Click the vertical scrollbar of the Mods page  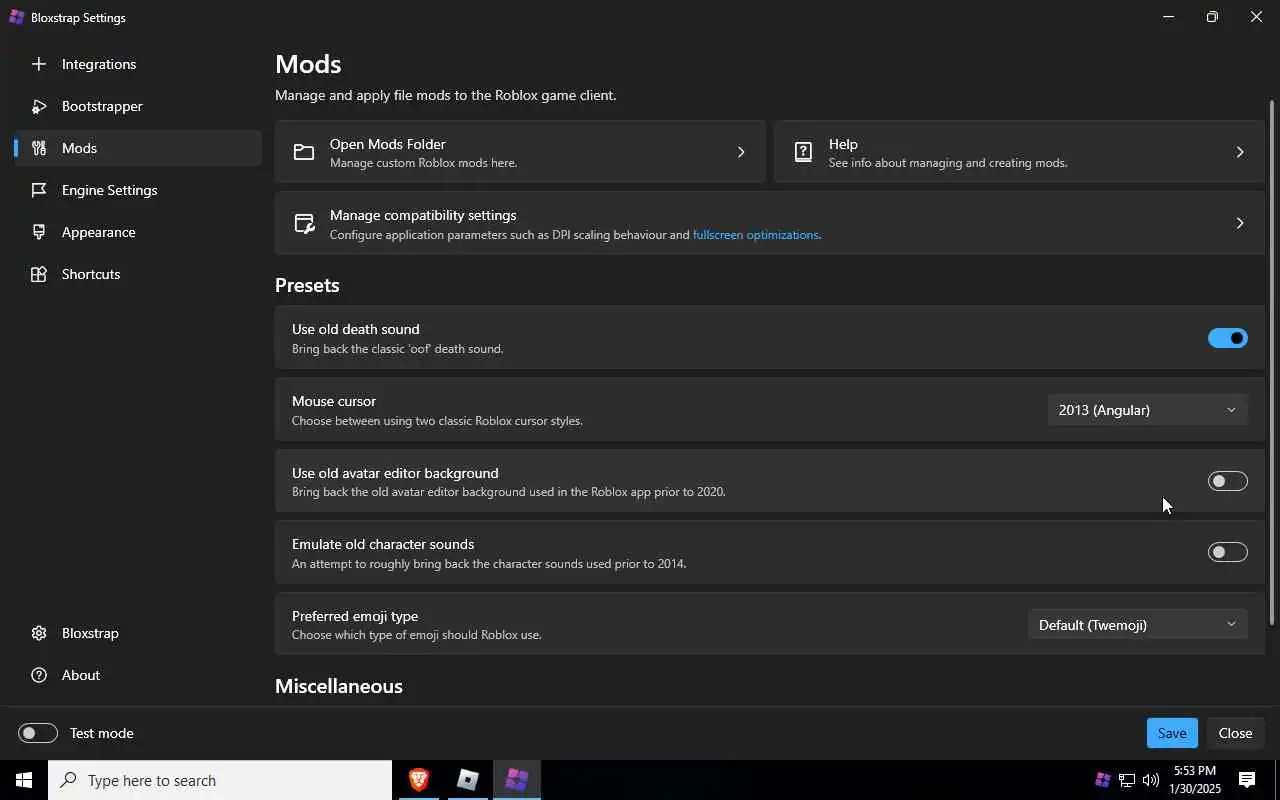click(x=1272, y=362)
